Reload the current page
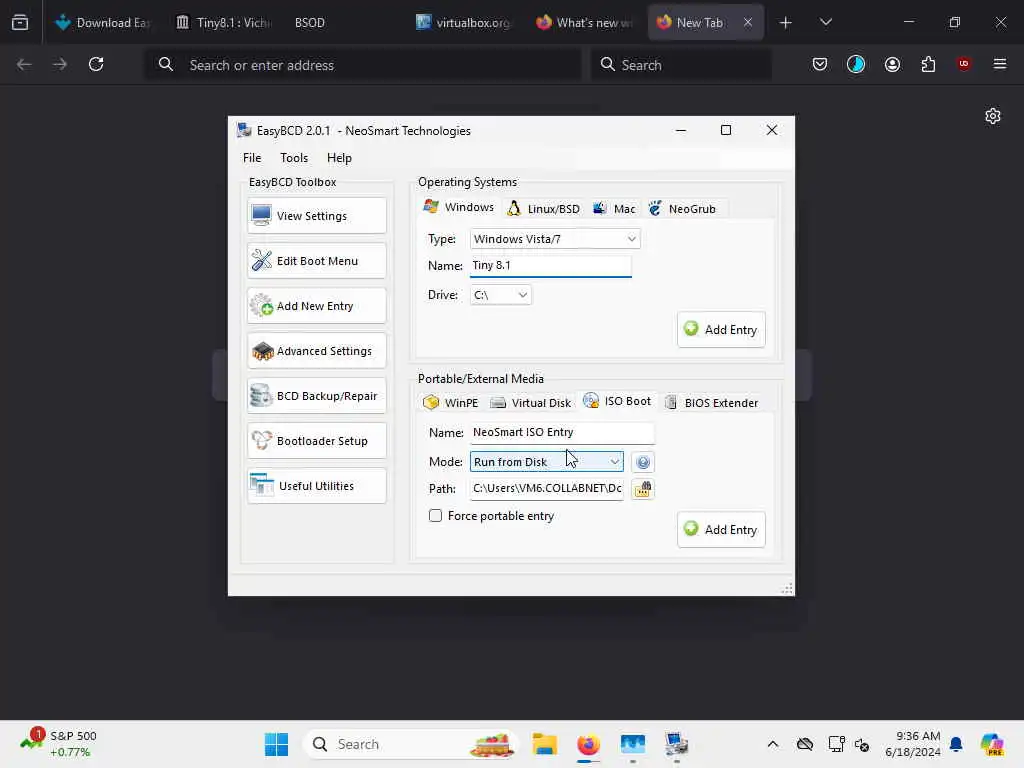The width and height of the screenshot is (1024, 768). click(96, 64)
